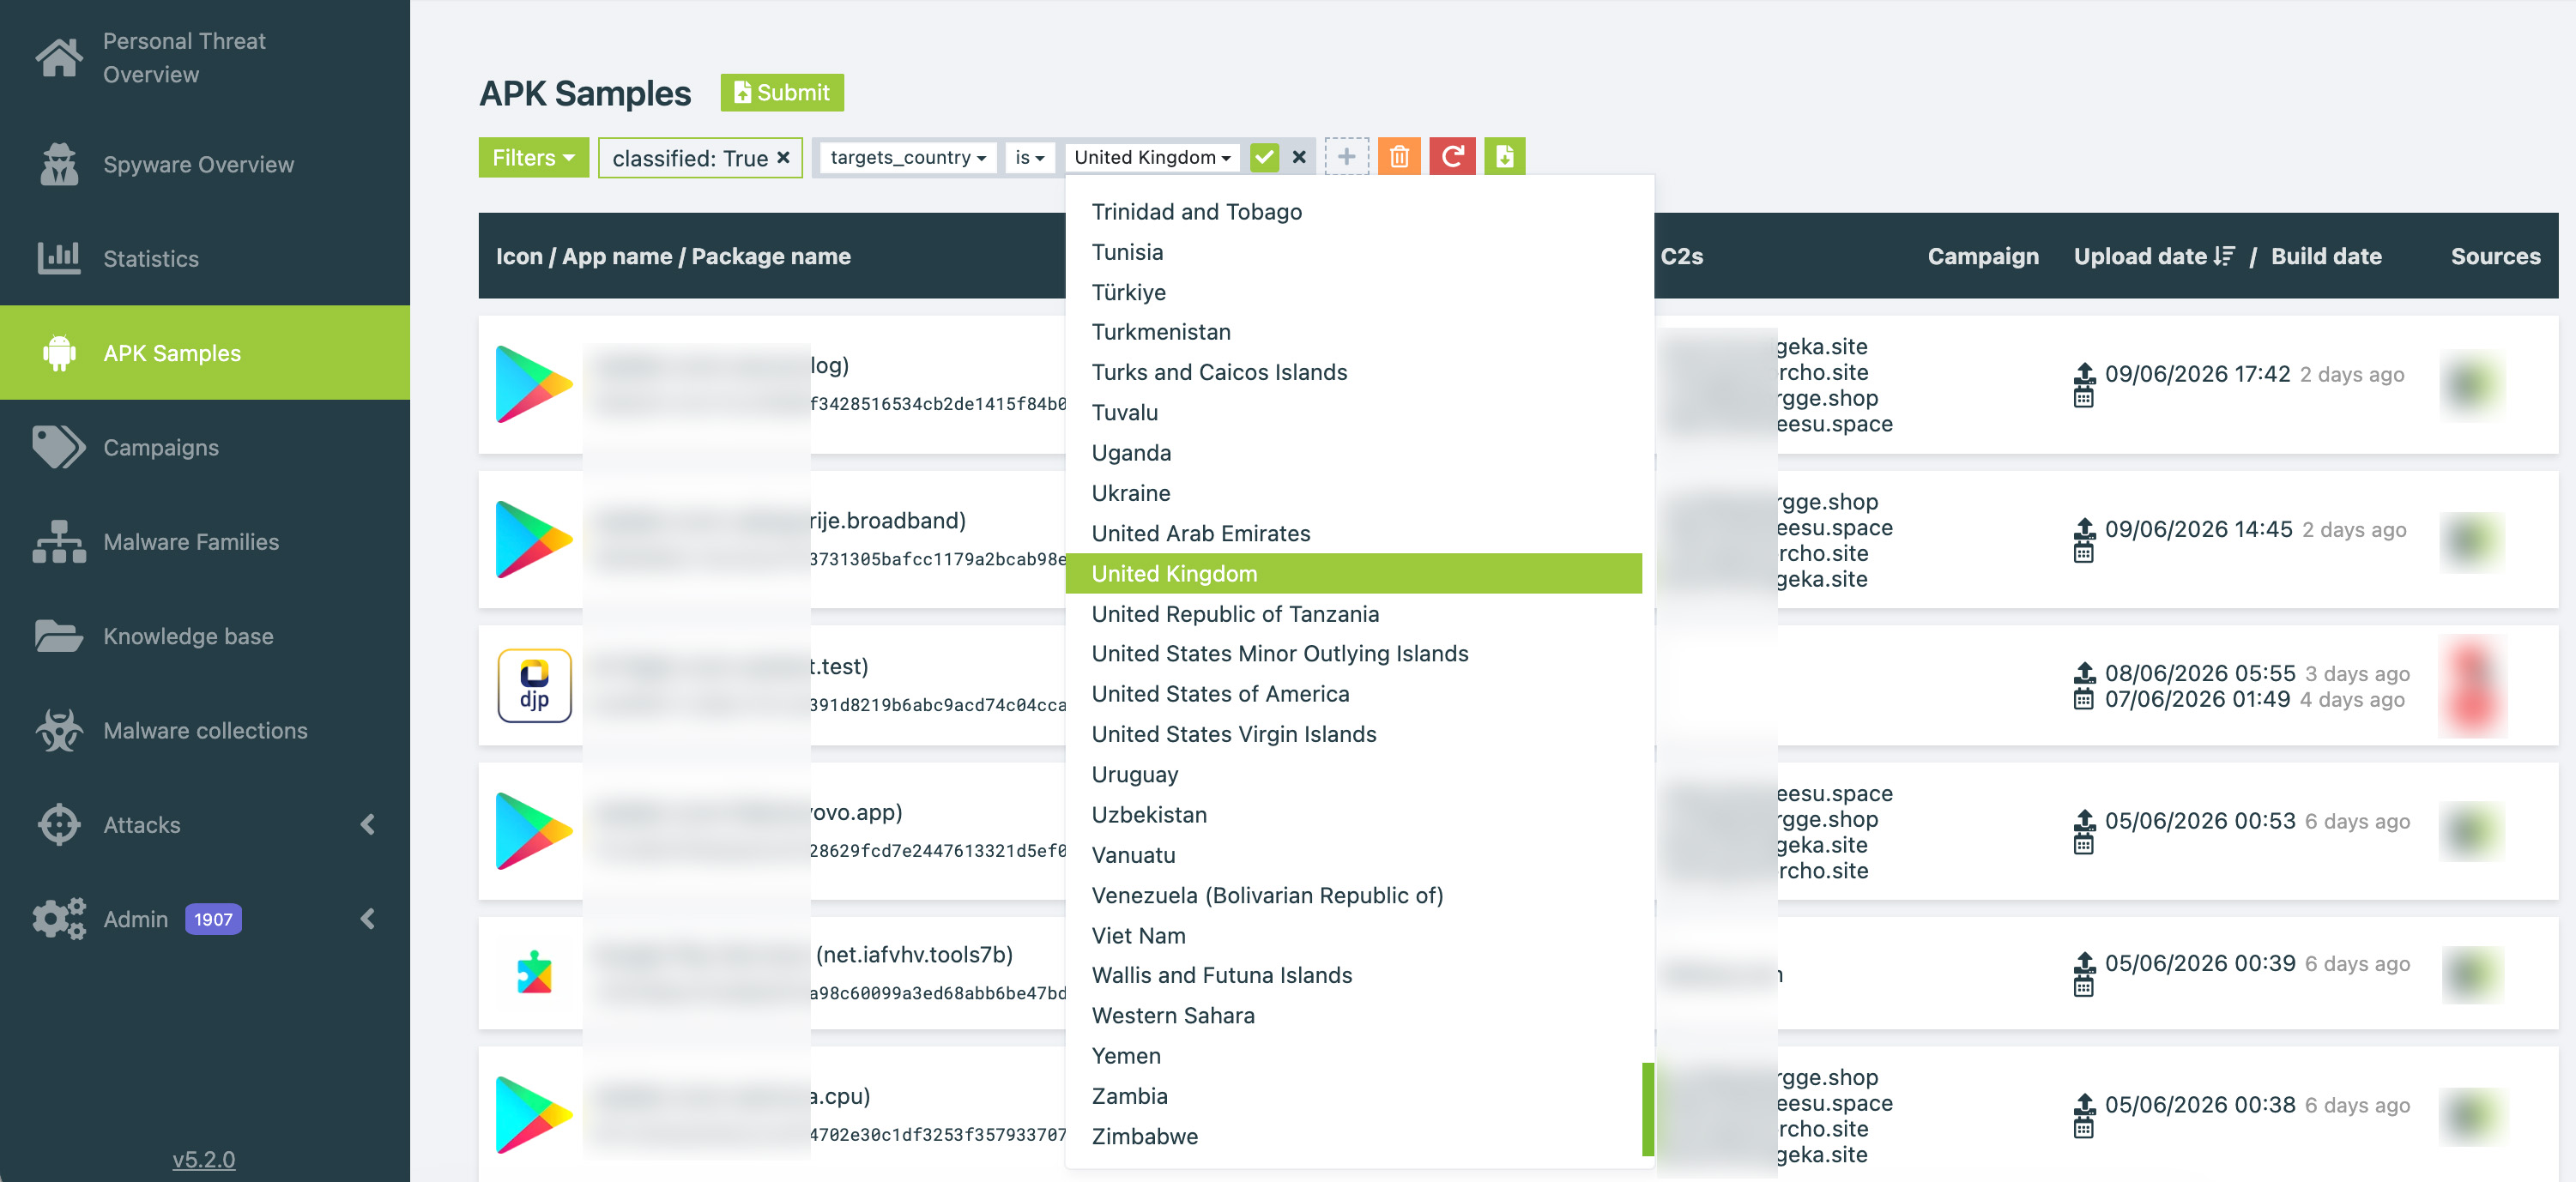Cancel the targets_country filter edit
Screen dimensions: 2576x1182
coord(1298,157)
